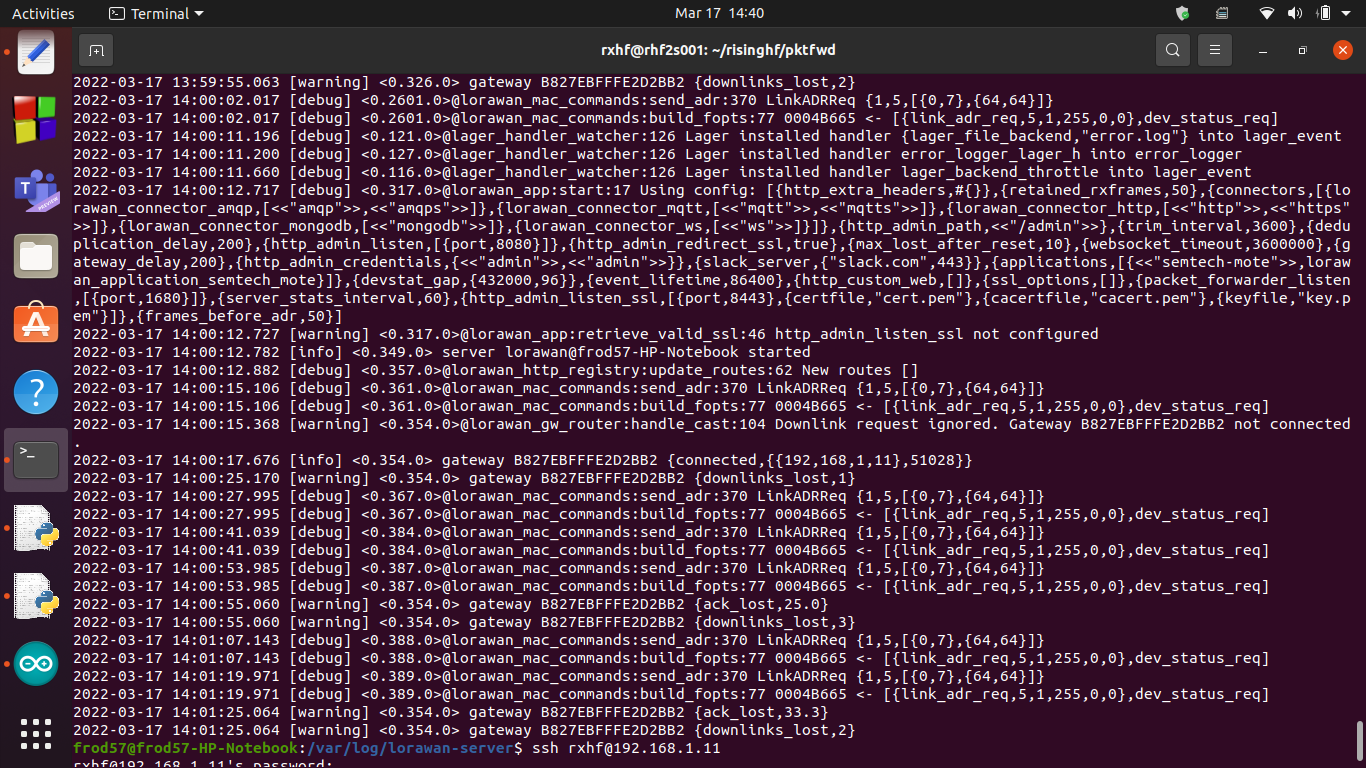Launch the Arduino IDE from the dock
Screen dimensions: 1366x768
click(x=36, y=662)
